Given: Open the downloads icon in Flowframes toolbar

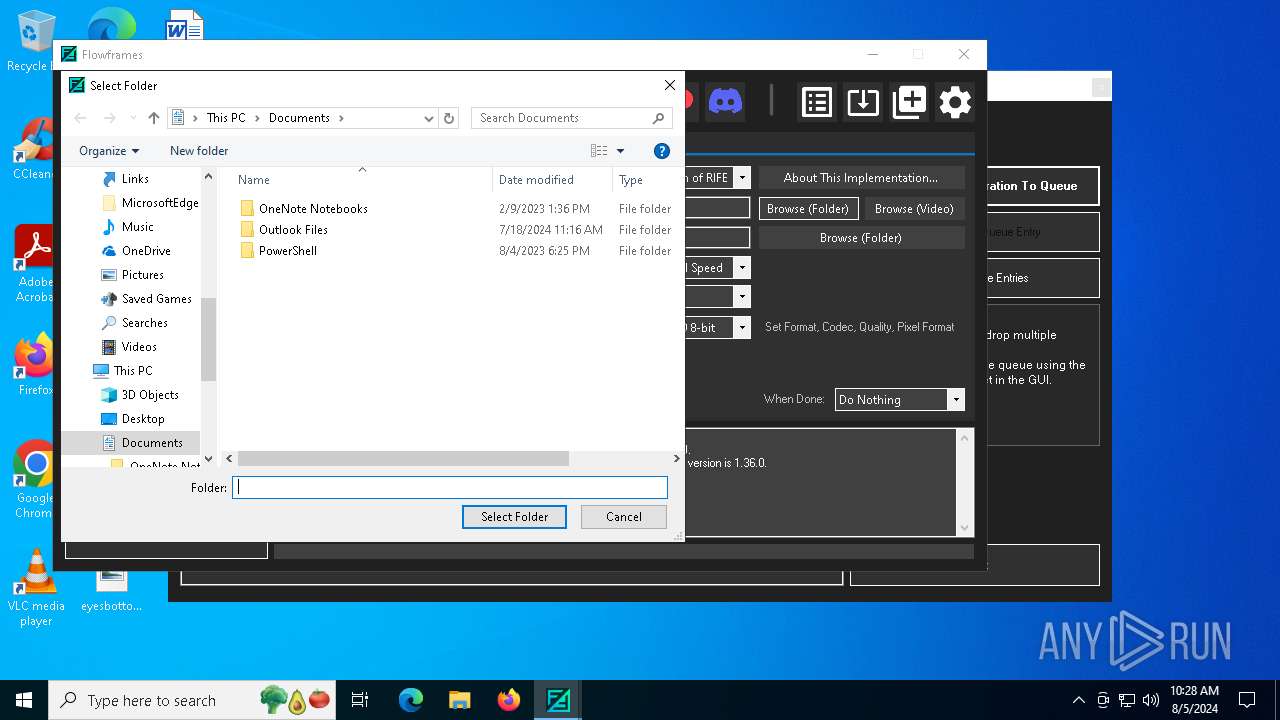Looking at the screenshot, I should [863, 102].
